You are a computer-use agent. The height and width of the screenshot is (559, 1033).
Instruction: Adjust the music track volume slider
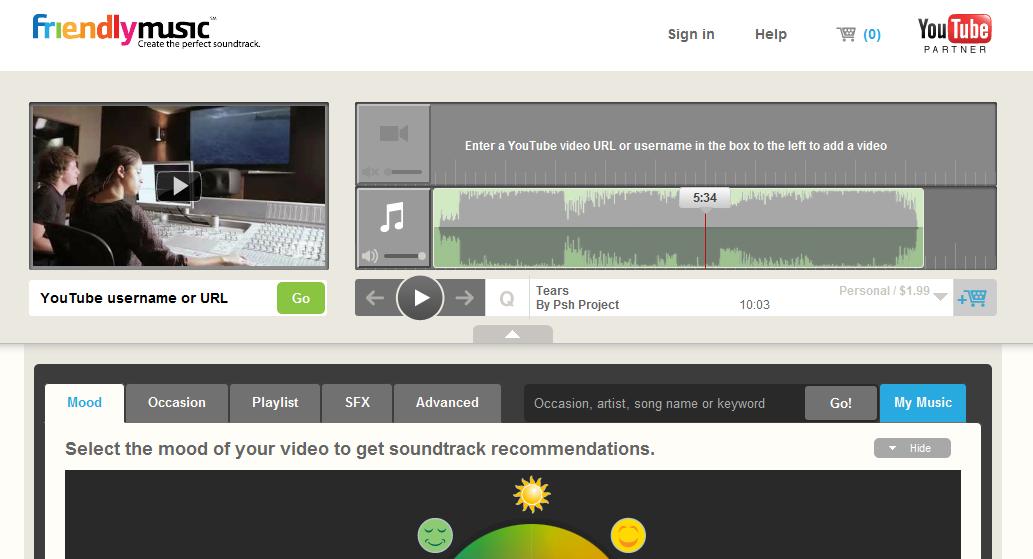pos(405,255)
